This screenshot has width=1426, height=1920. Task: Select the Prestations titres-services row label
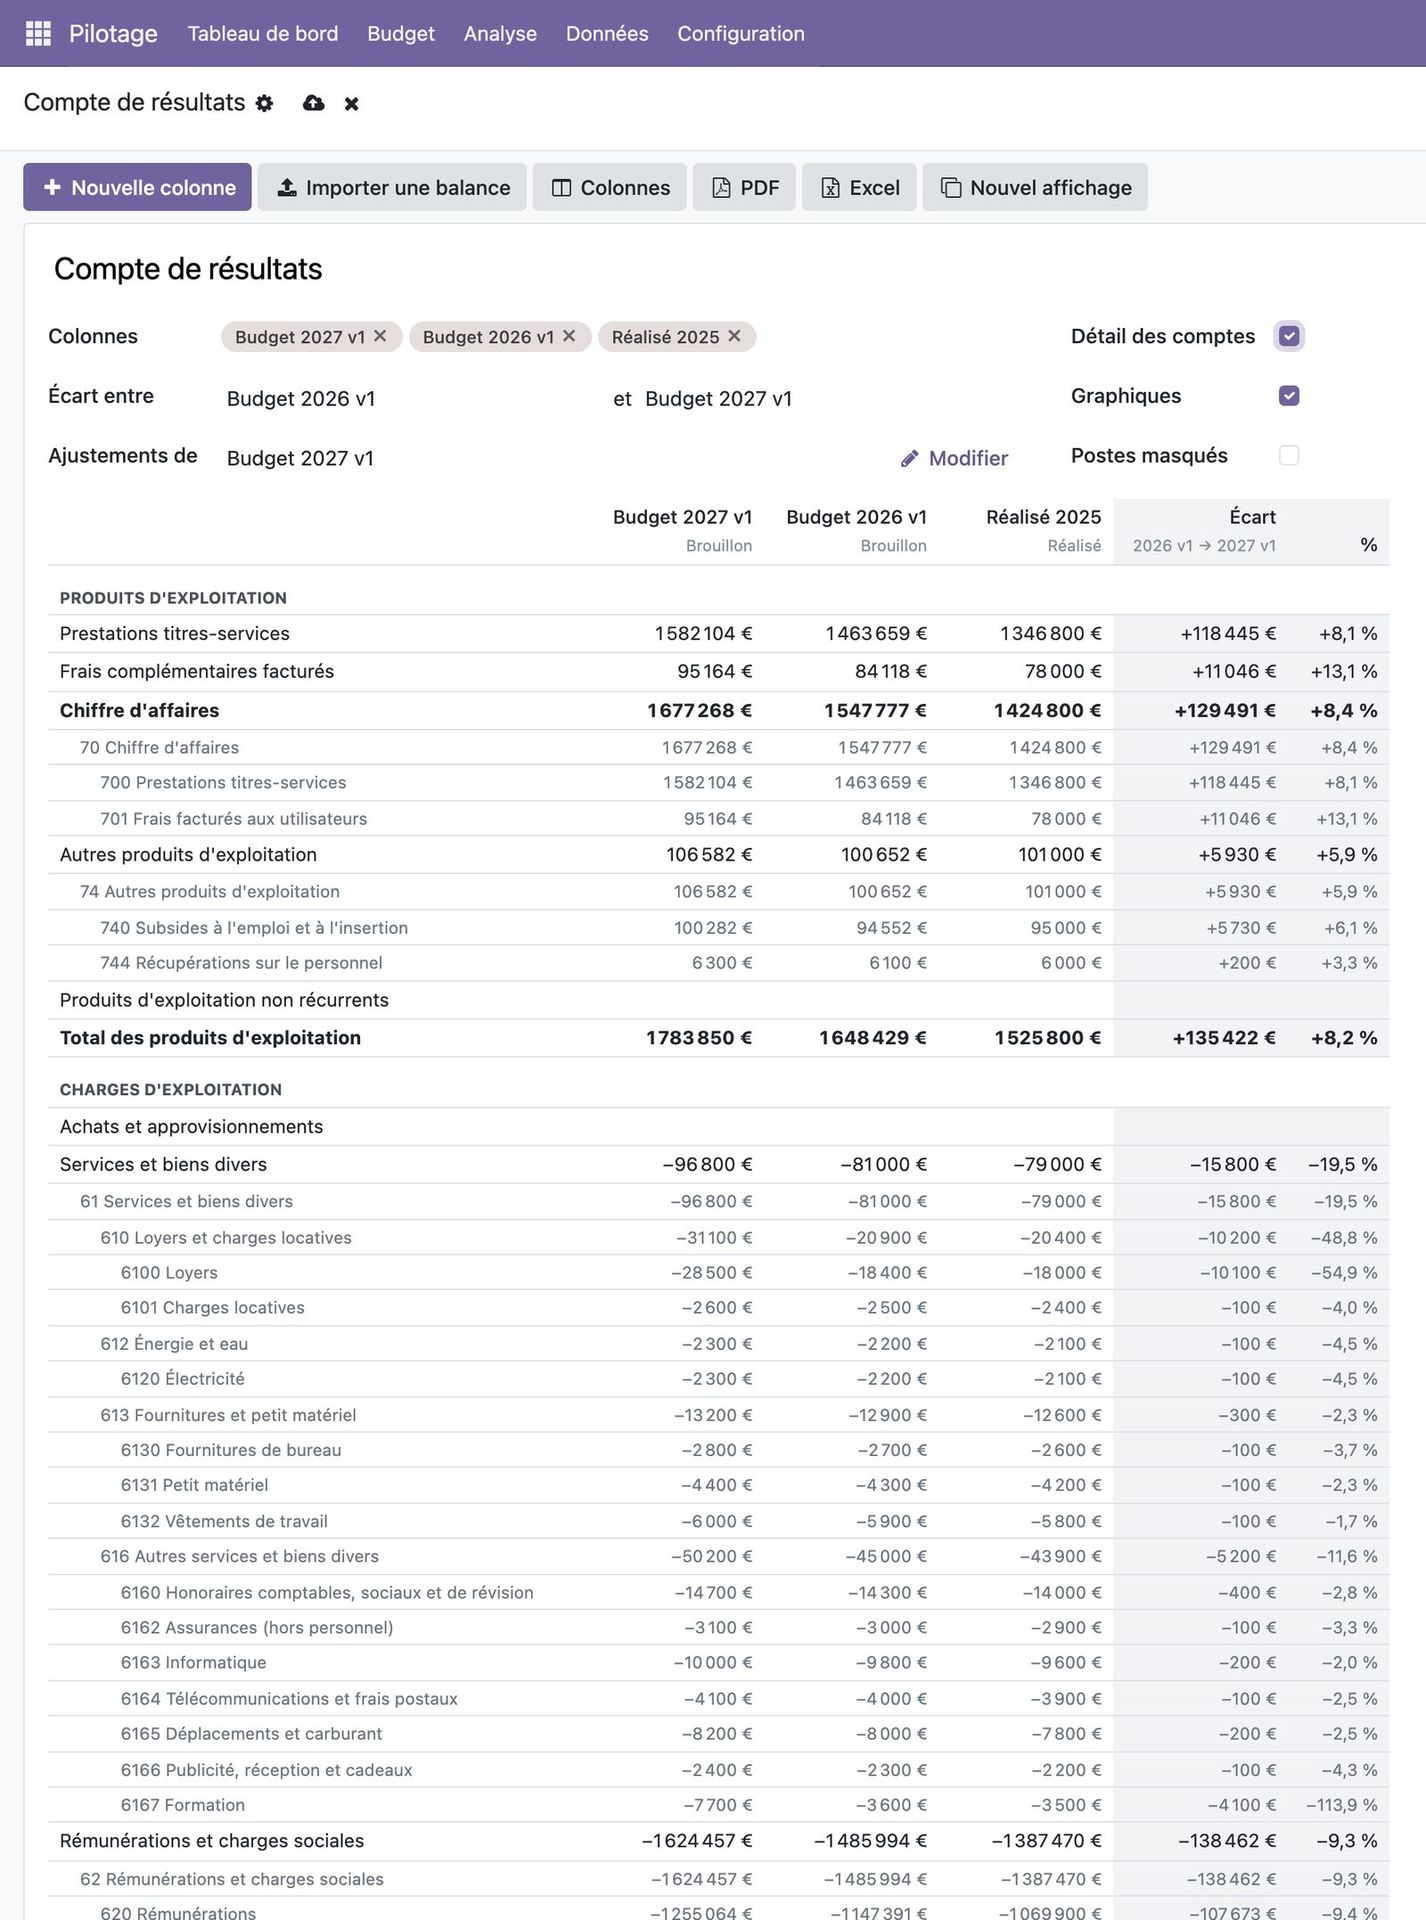(x=175, y=633)
